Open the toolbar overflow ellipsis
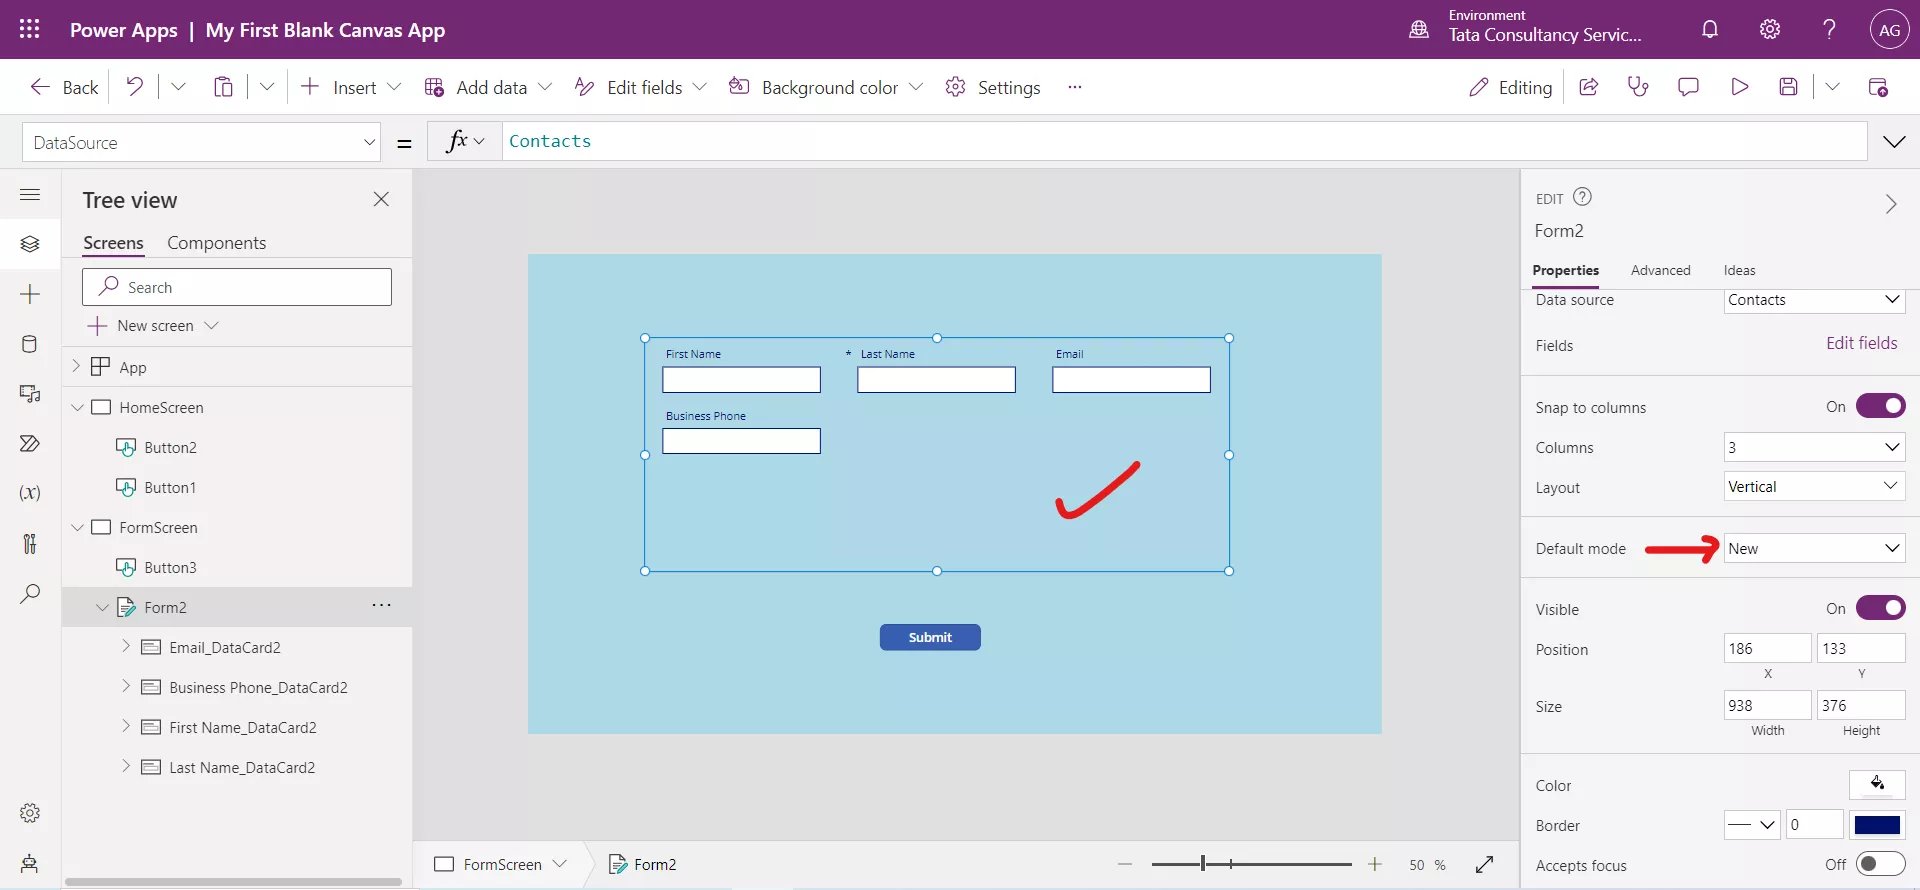Viewport: 1920px width, 890px height. 1075,87
